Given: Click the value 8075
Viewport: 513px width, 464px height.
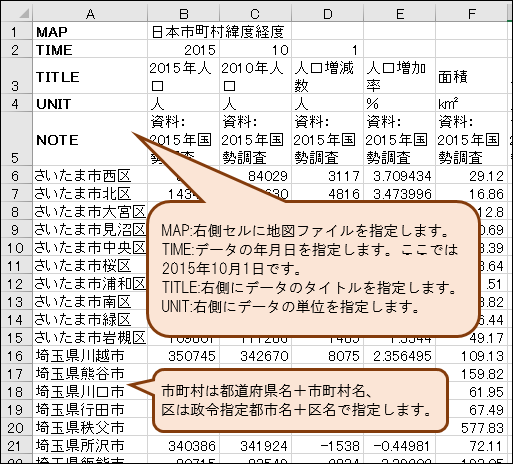Looking at the screenshot, I should [x=344, y=356].
